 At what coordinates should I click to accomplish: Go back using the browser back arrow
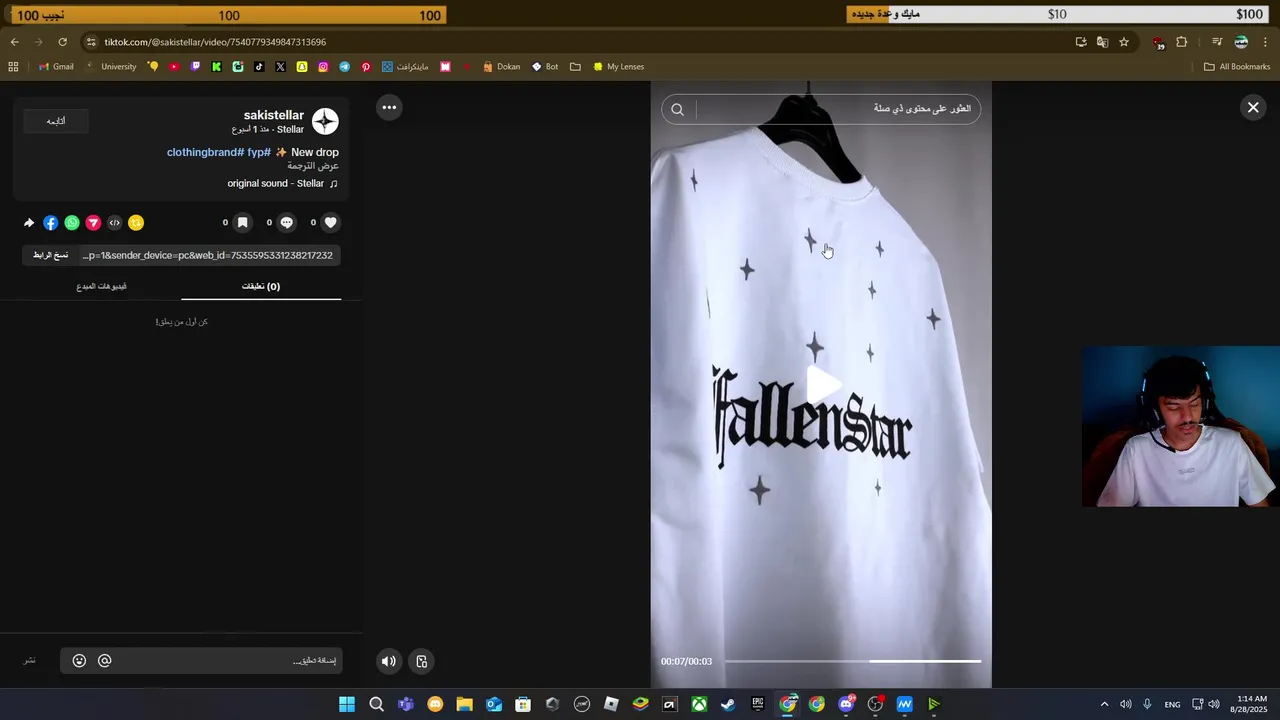tap(14, 42)
